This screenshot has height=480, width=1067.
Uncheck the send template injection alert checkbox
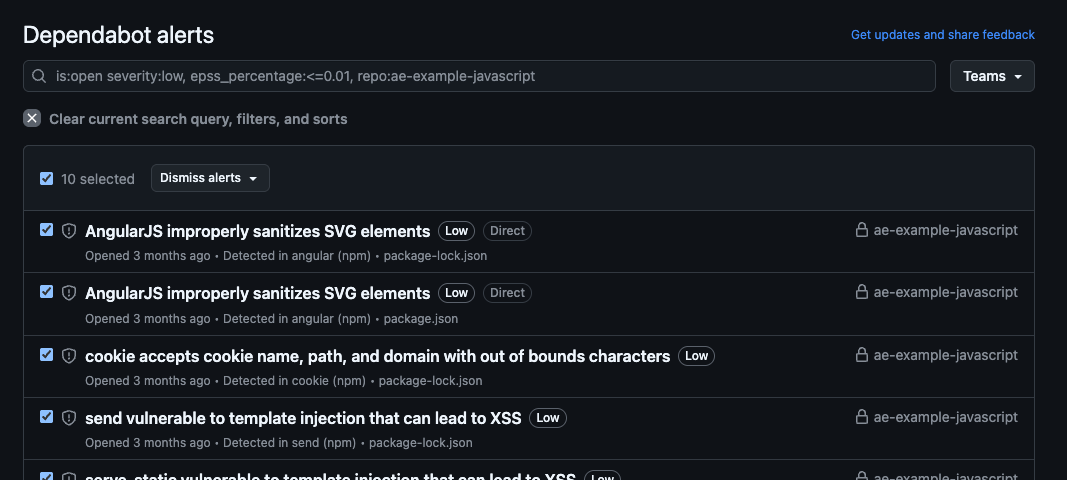coord(46,417)
